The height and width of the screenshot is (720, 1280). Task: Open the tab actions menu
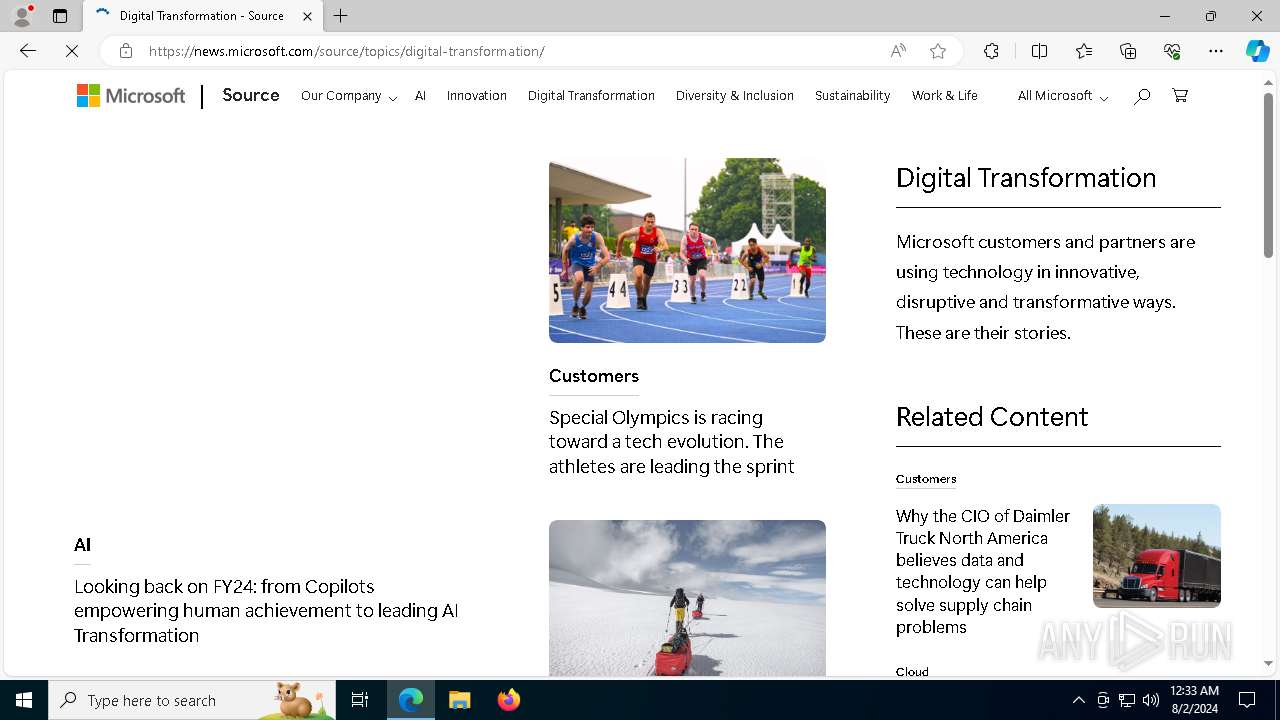[60, 16]
